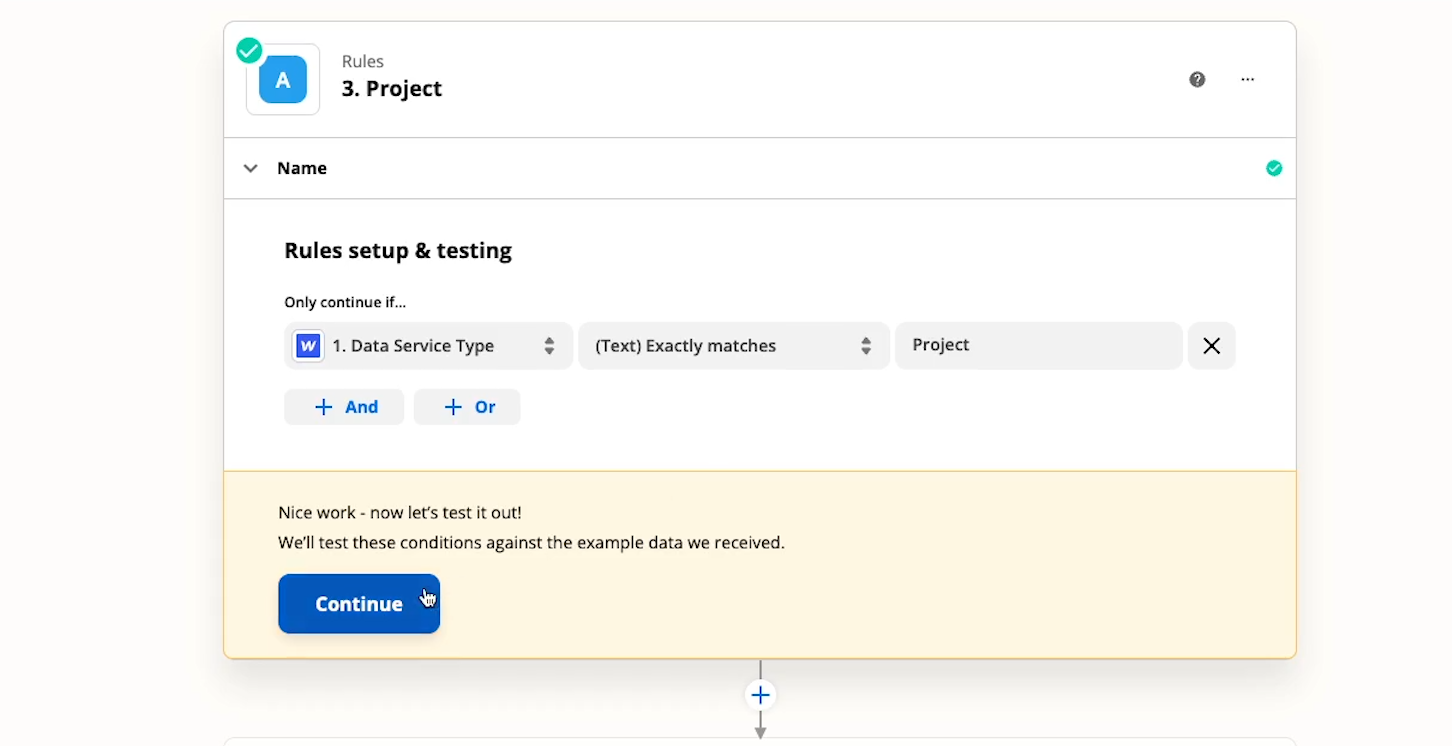Open the three-dot step options menu
Viewport: 1452px width, 746px height.
[x=1247, y=80]
